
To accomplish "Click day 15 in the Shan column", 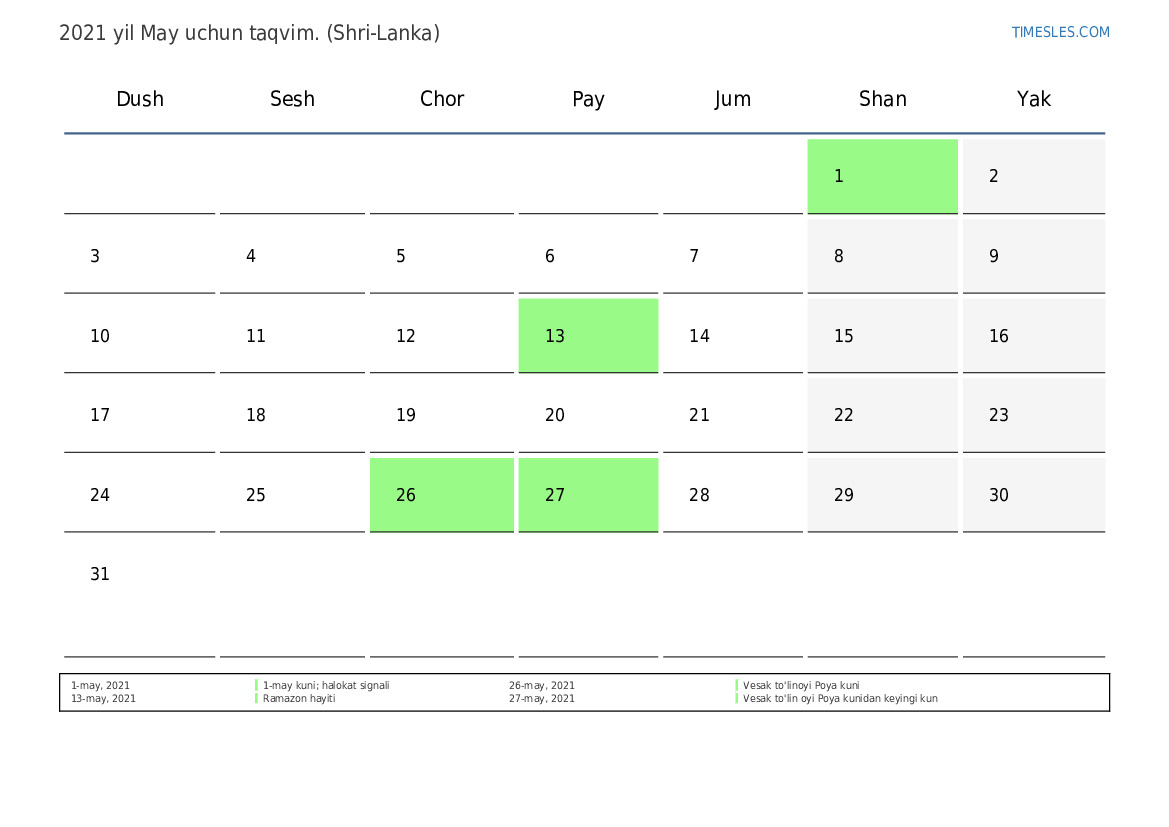I will coord(883,336).
